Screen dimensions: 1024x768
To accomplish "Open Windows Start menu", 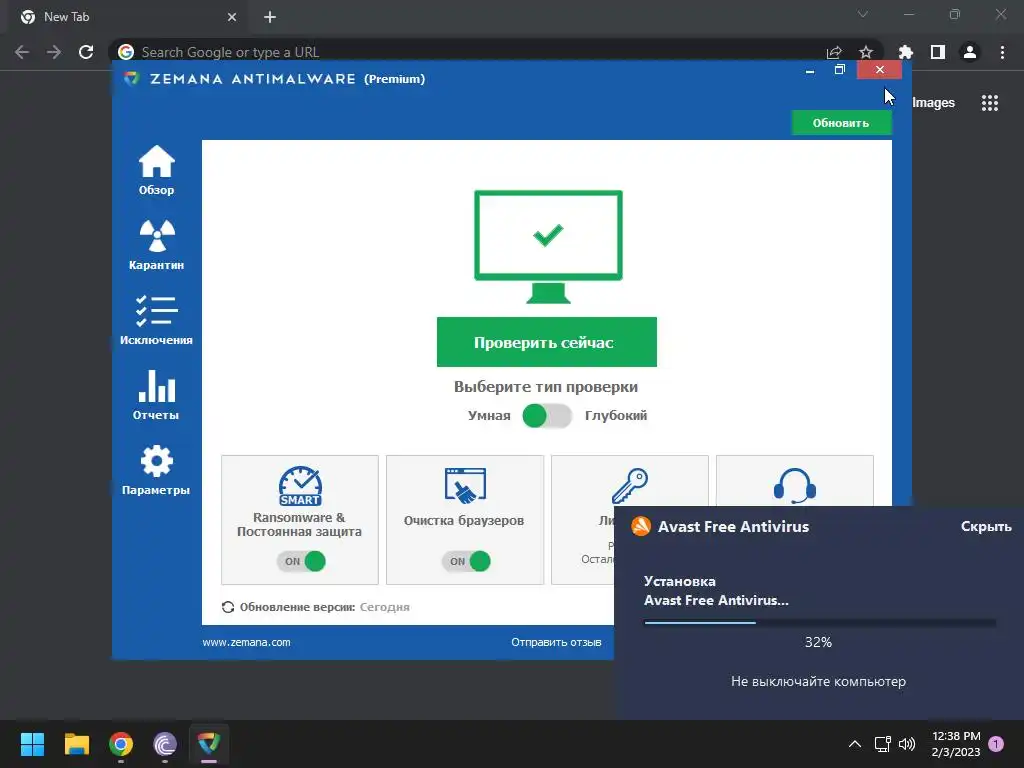I will (x=32, y=744).
